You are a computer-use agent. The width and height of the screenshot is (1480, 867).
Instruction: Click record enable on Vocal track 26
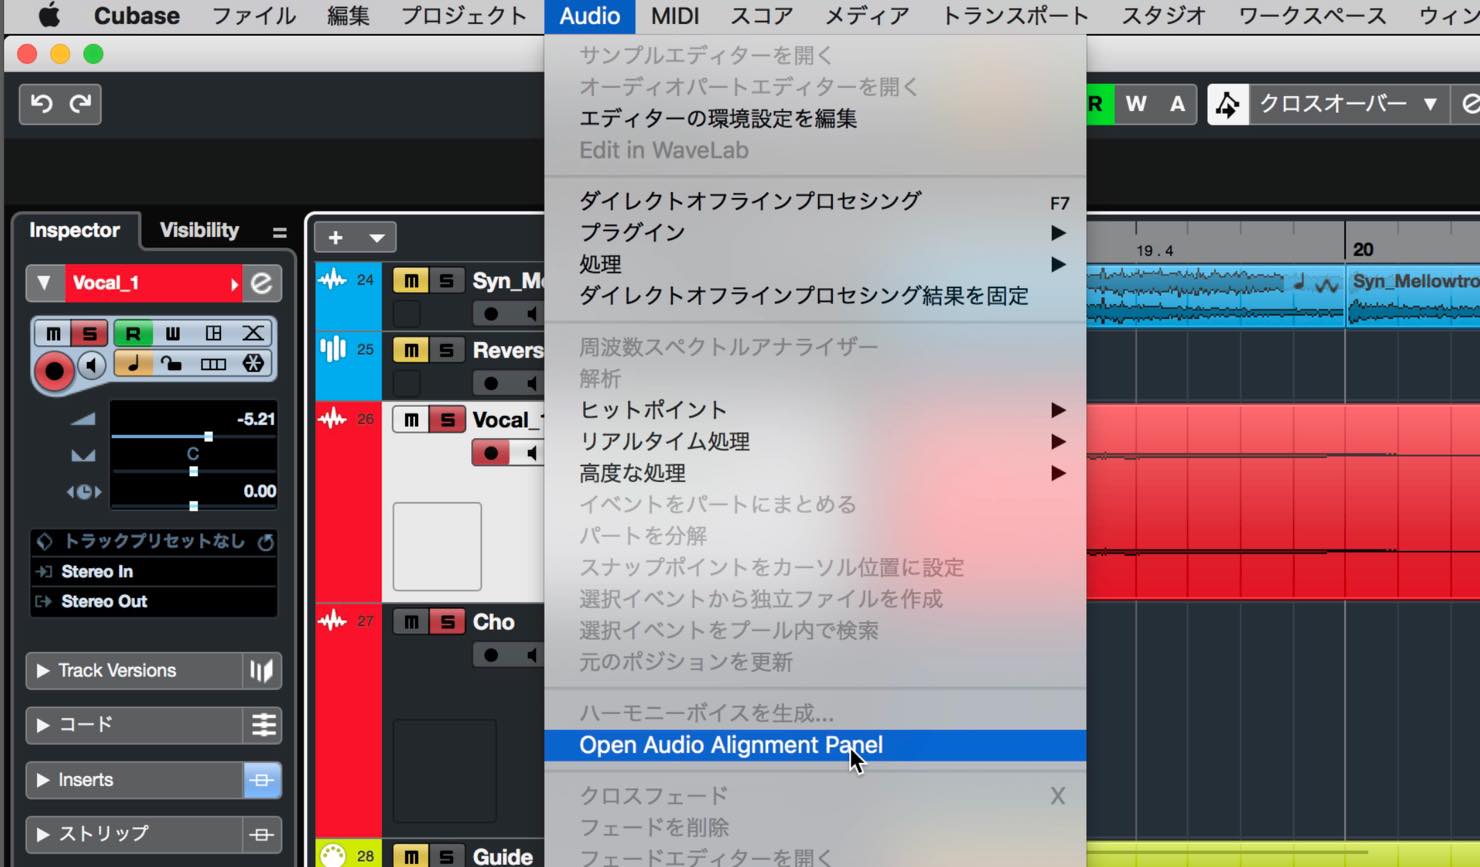[490, 453]
